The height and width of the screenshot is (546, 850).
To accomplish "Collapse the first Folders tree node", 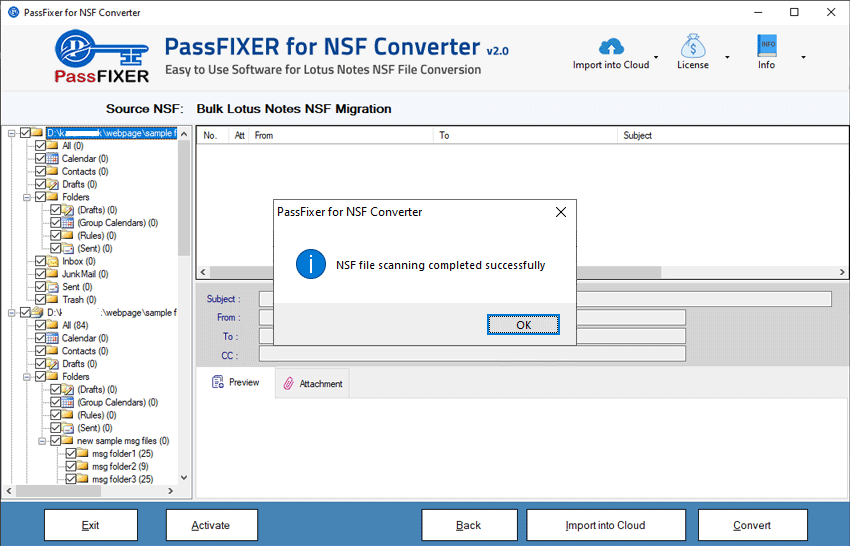I will coord(27,197).
